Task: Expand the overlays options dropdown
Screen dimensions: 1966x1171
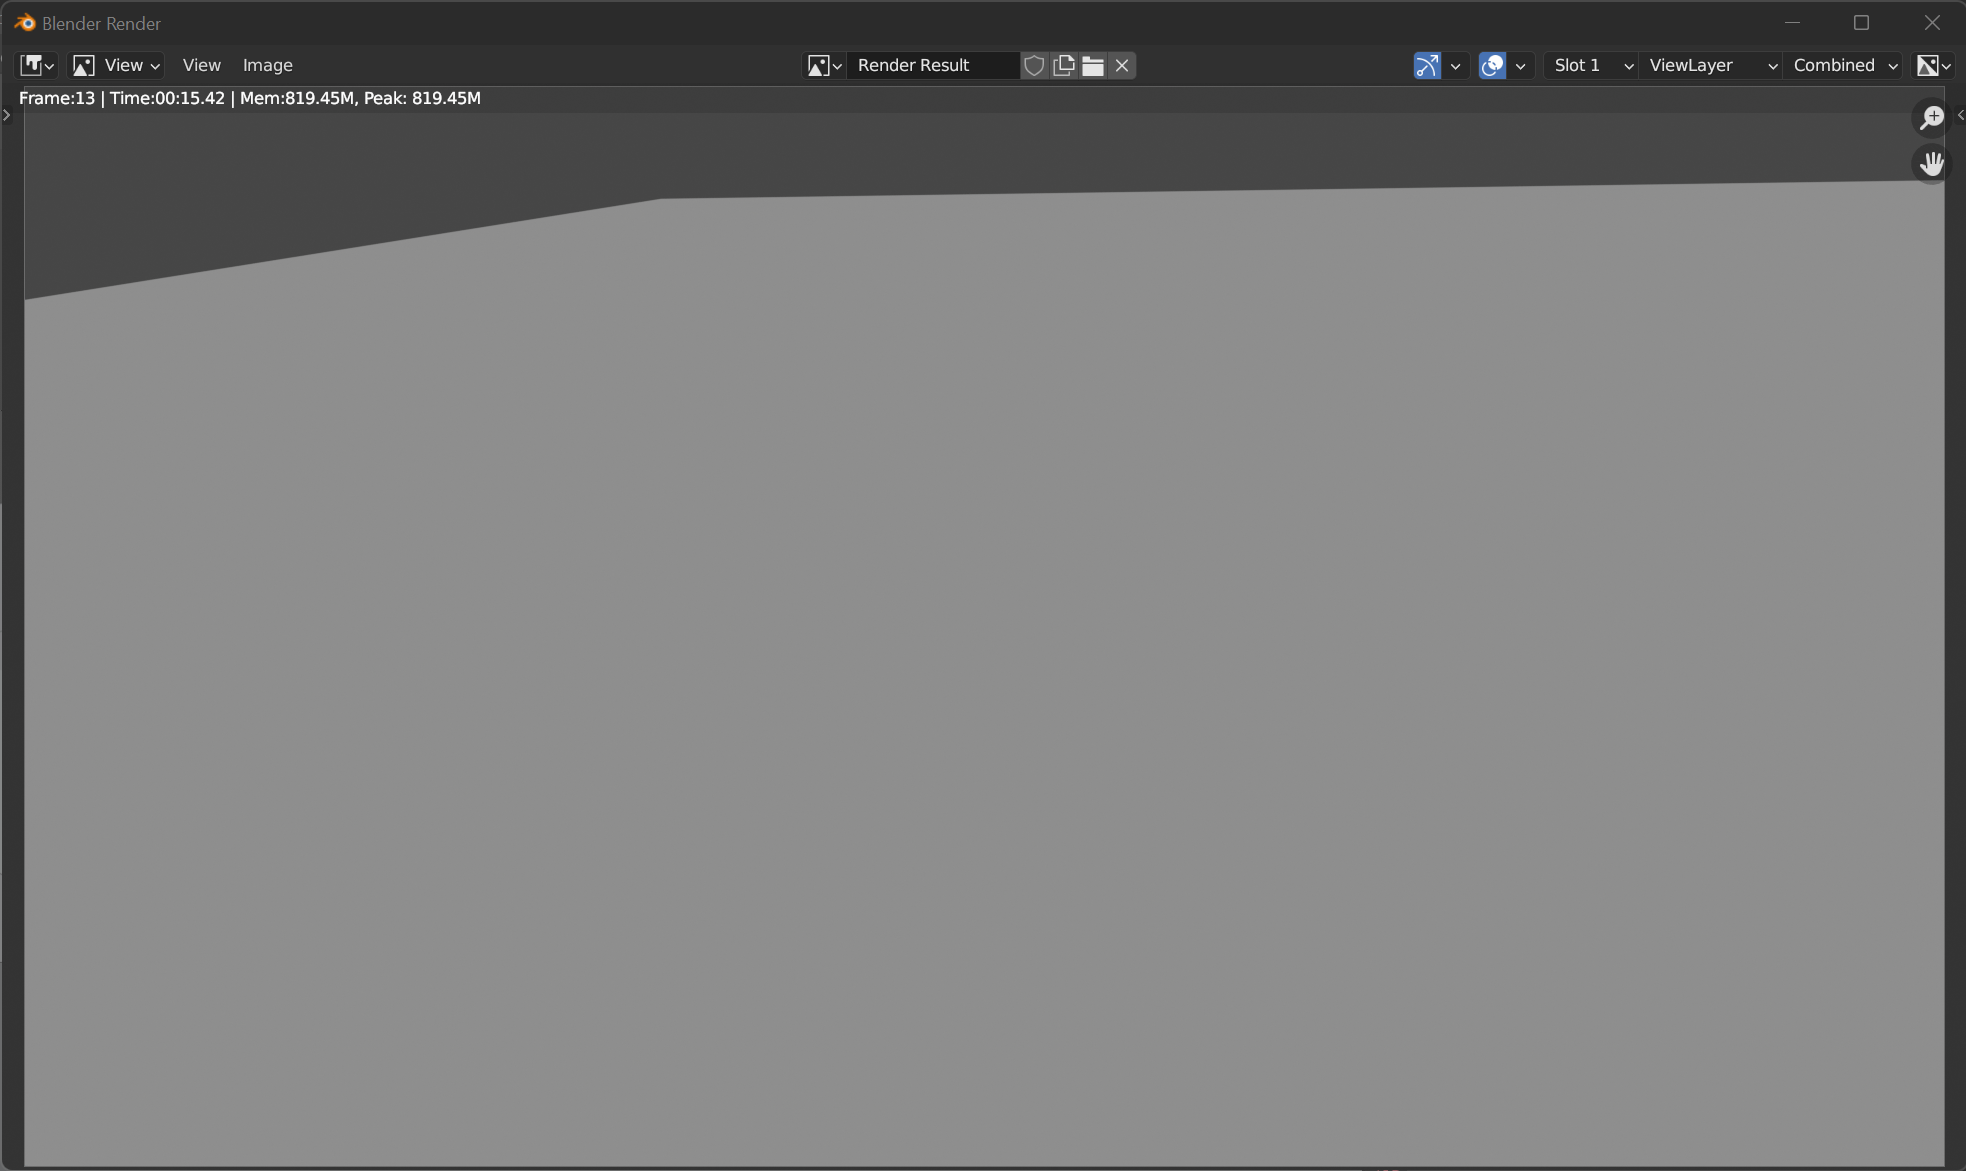Action: coord(1521,65)
